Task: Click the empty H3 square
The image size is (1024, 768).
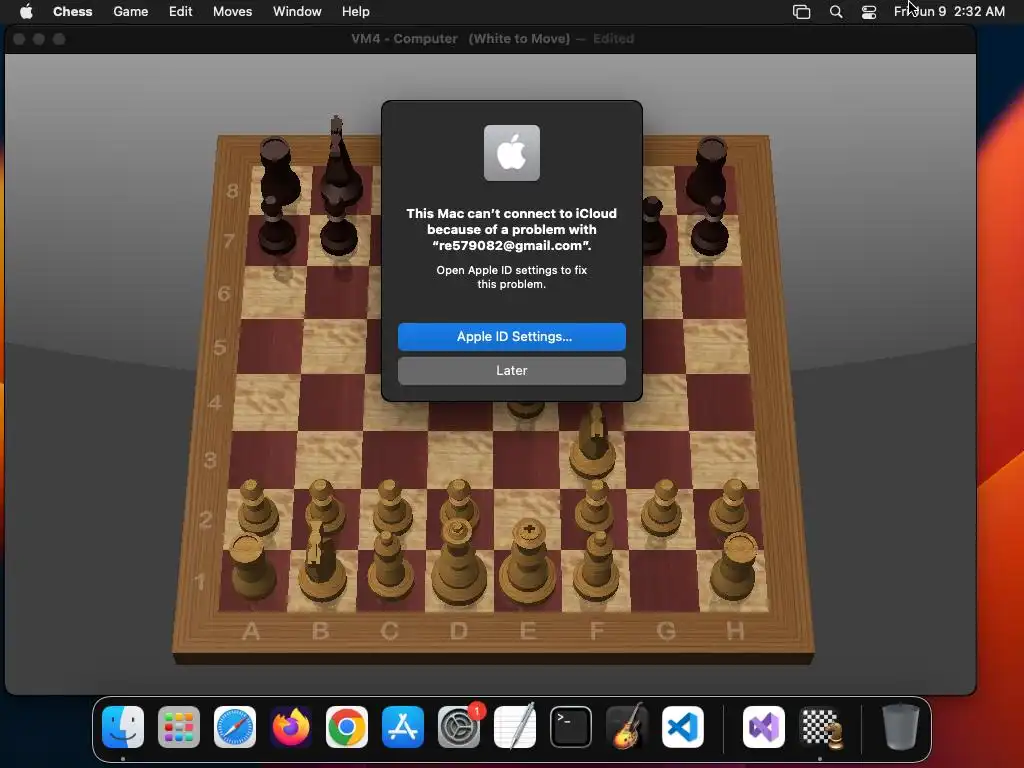Action: click(x=724, y=459)
